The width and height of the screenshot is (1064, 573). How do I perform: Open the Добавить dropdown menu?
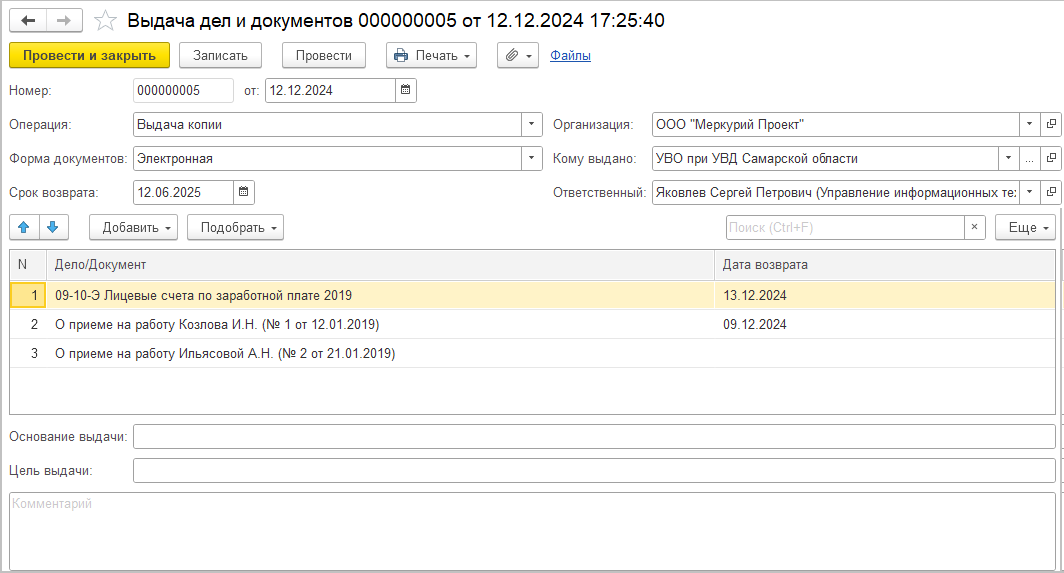point(134,227)
